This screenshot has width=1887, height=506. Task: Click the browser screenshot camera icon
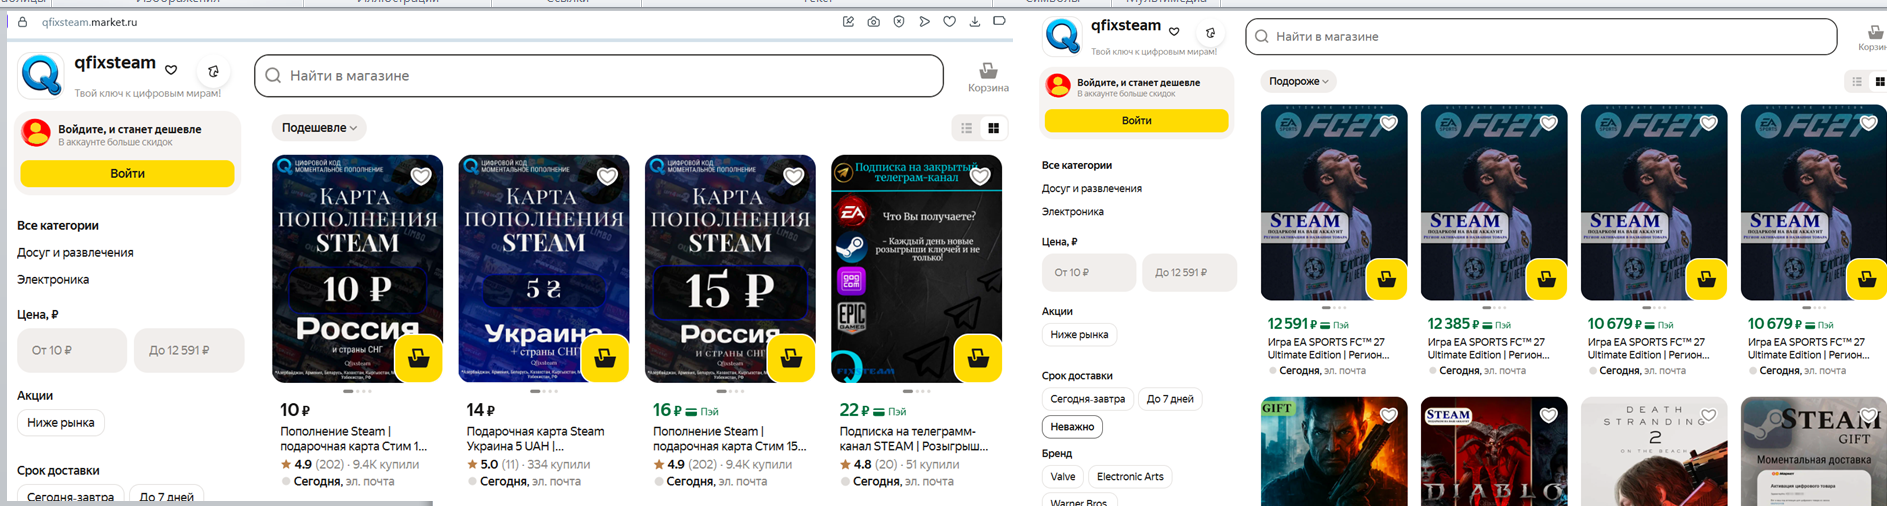click(874, 21)
